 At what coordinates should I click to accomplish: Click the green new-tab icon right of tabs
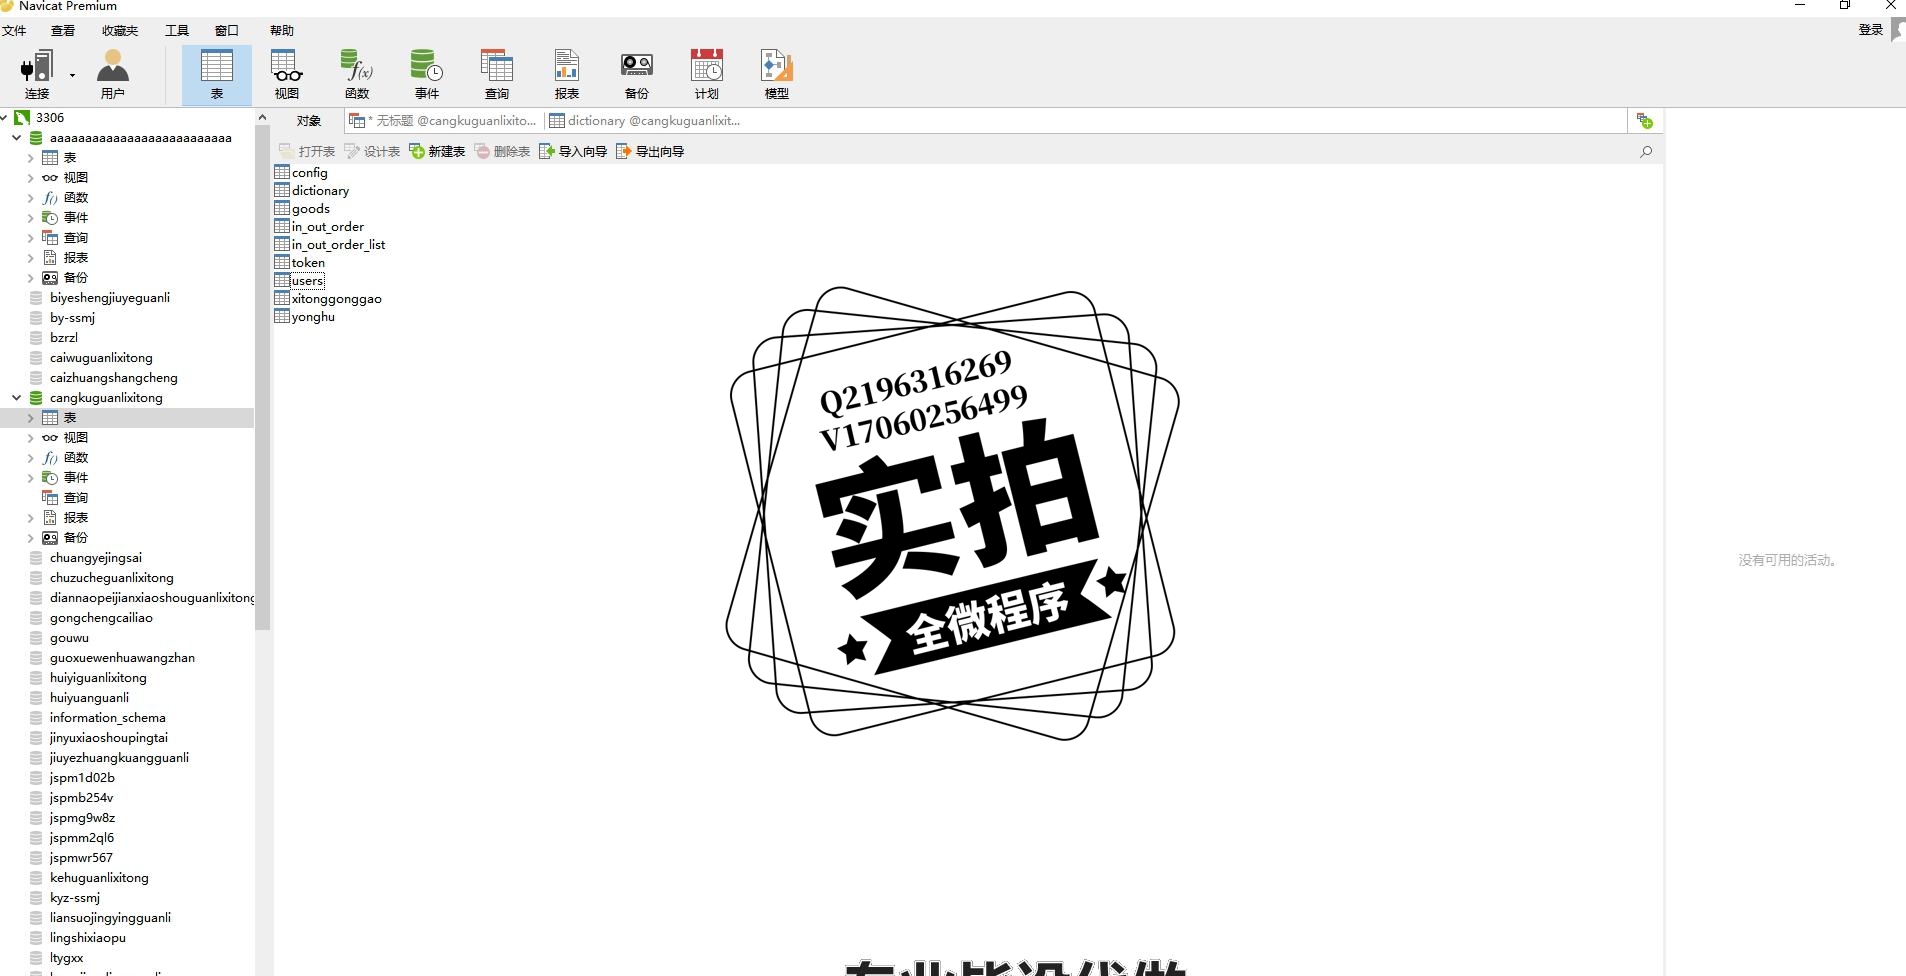point(1645,121)
